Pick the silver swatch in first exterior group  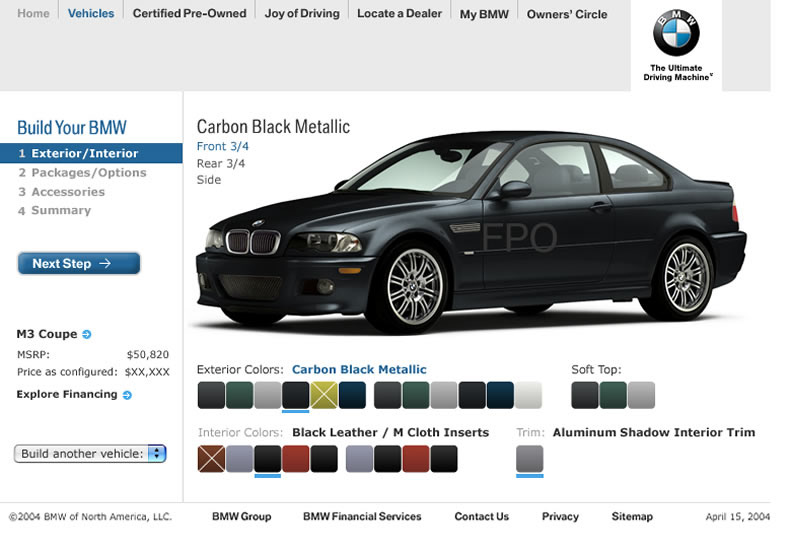click(267, 395)
